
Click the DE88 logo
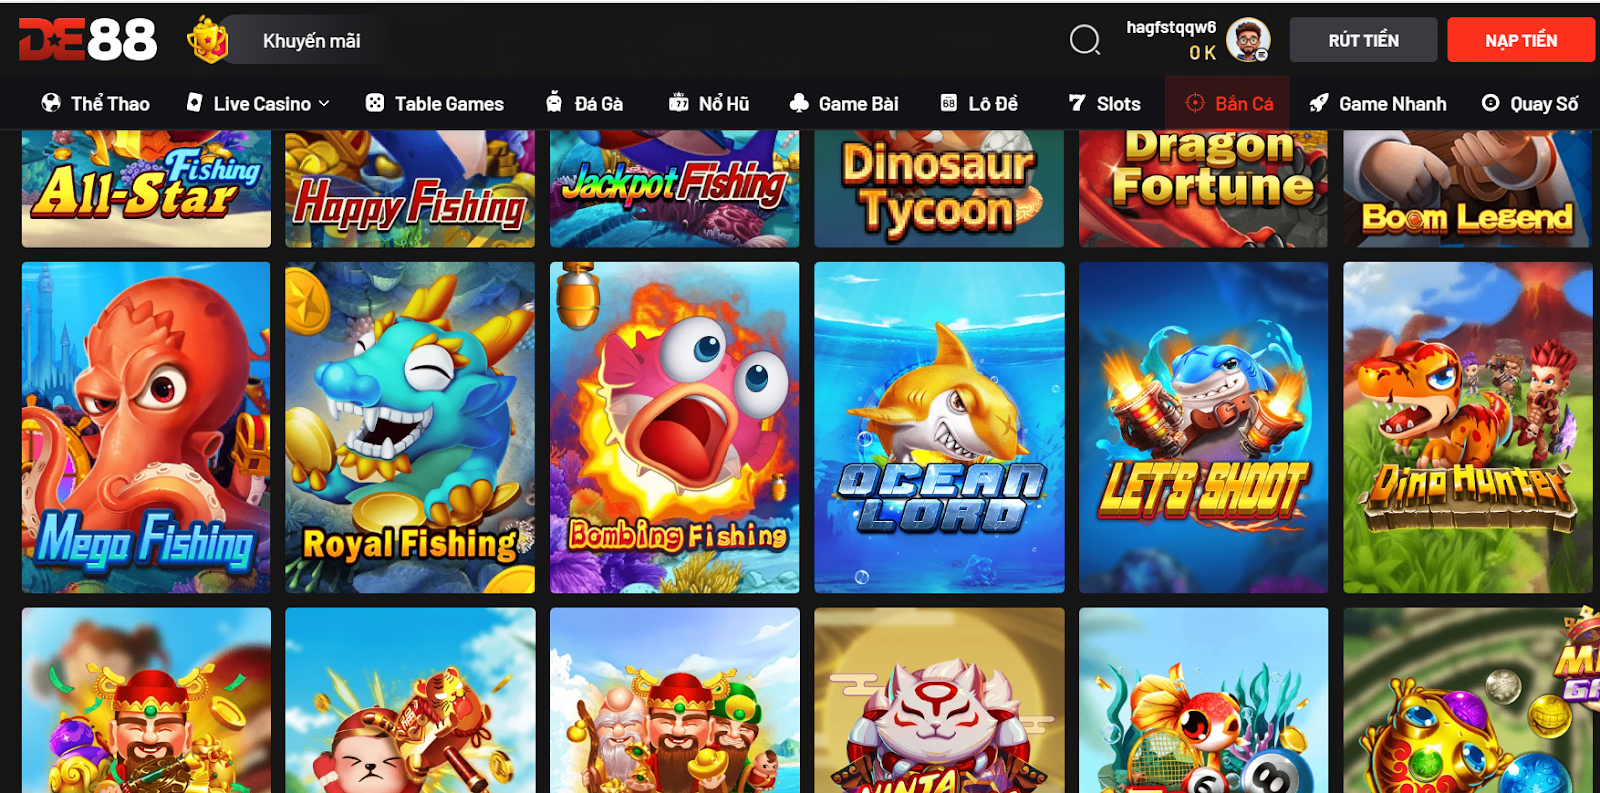[x=88, y=40]
